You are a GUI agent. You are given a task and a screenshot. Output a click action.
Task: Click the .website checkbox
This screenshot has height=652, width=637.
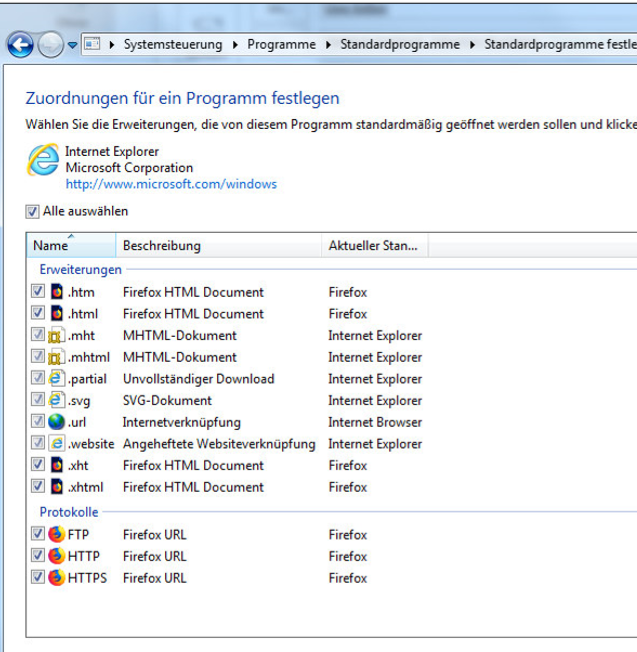tap(38, 442)
